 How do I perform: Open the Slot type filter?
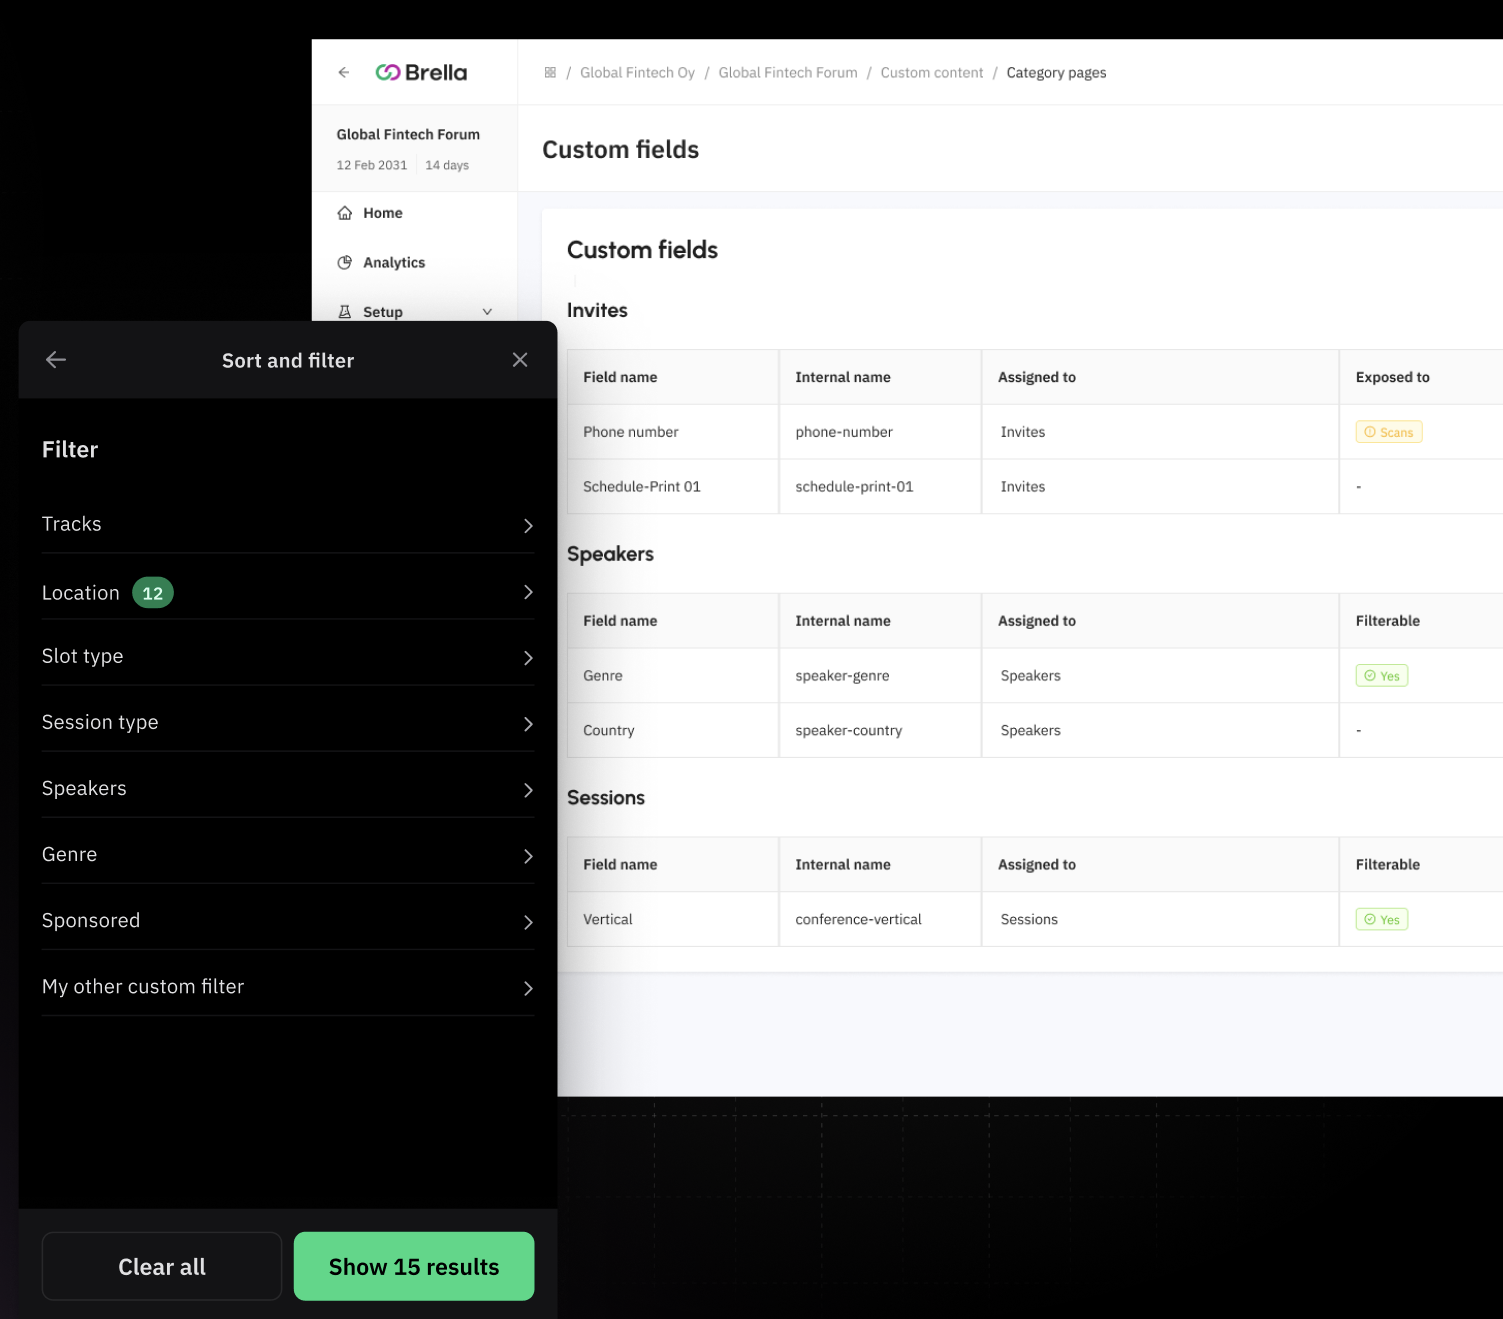click(x=288, y=656)
